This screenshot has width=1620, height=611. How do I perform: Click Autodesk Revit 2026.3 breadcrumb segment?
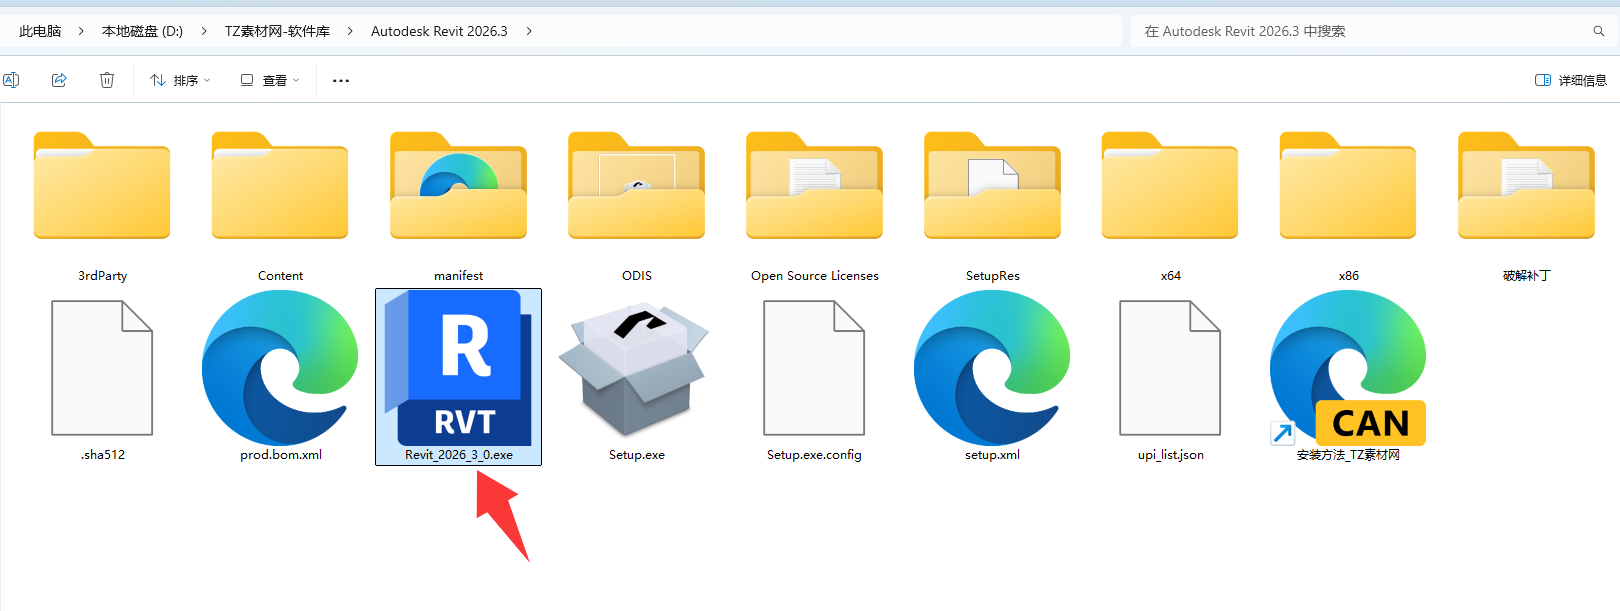[x=439, y=31]
